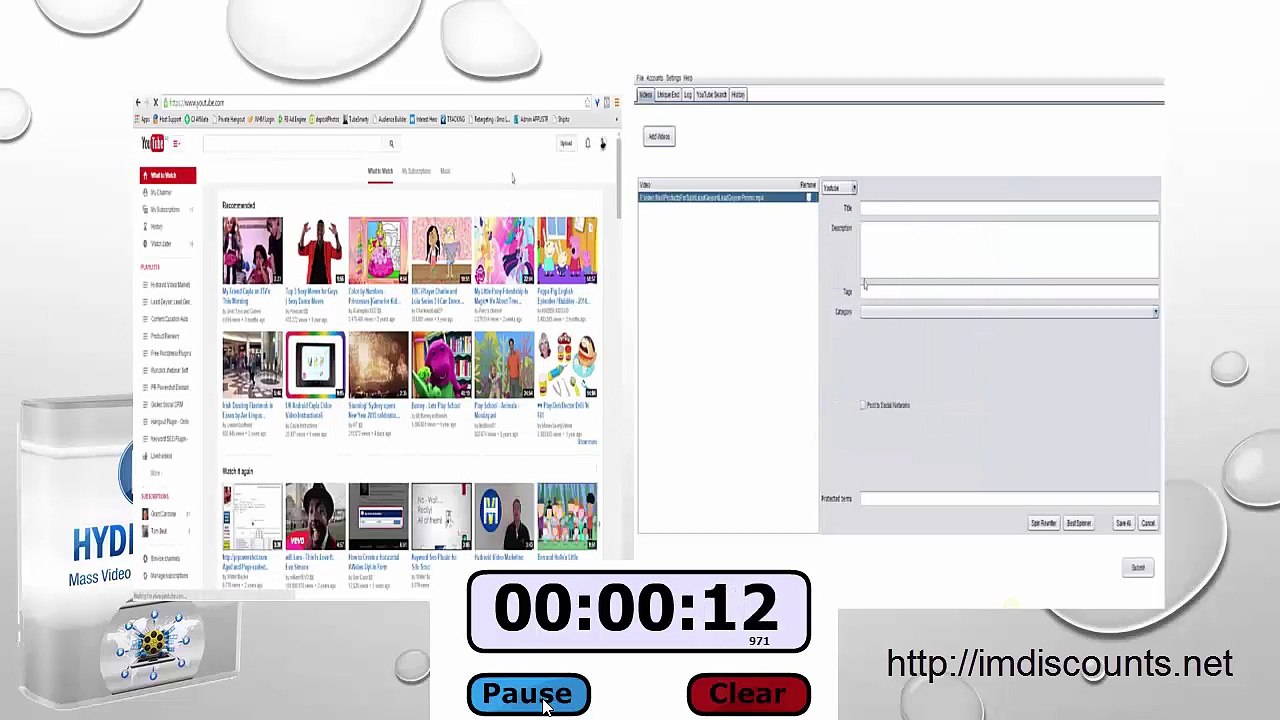Viewport: 1280px width, 720px height.
Task: Click the Description text area
Action: tap(1009, 250)
